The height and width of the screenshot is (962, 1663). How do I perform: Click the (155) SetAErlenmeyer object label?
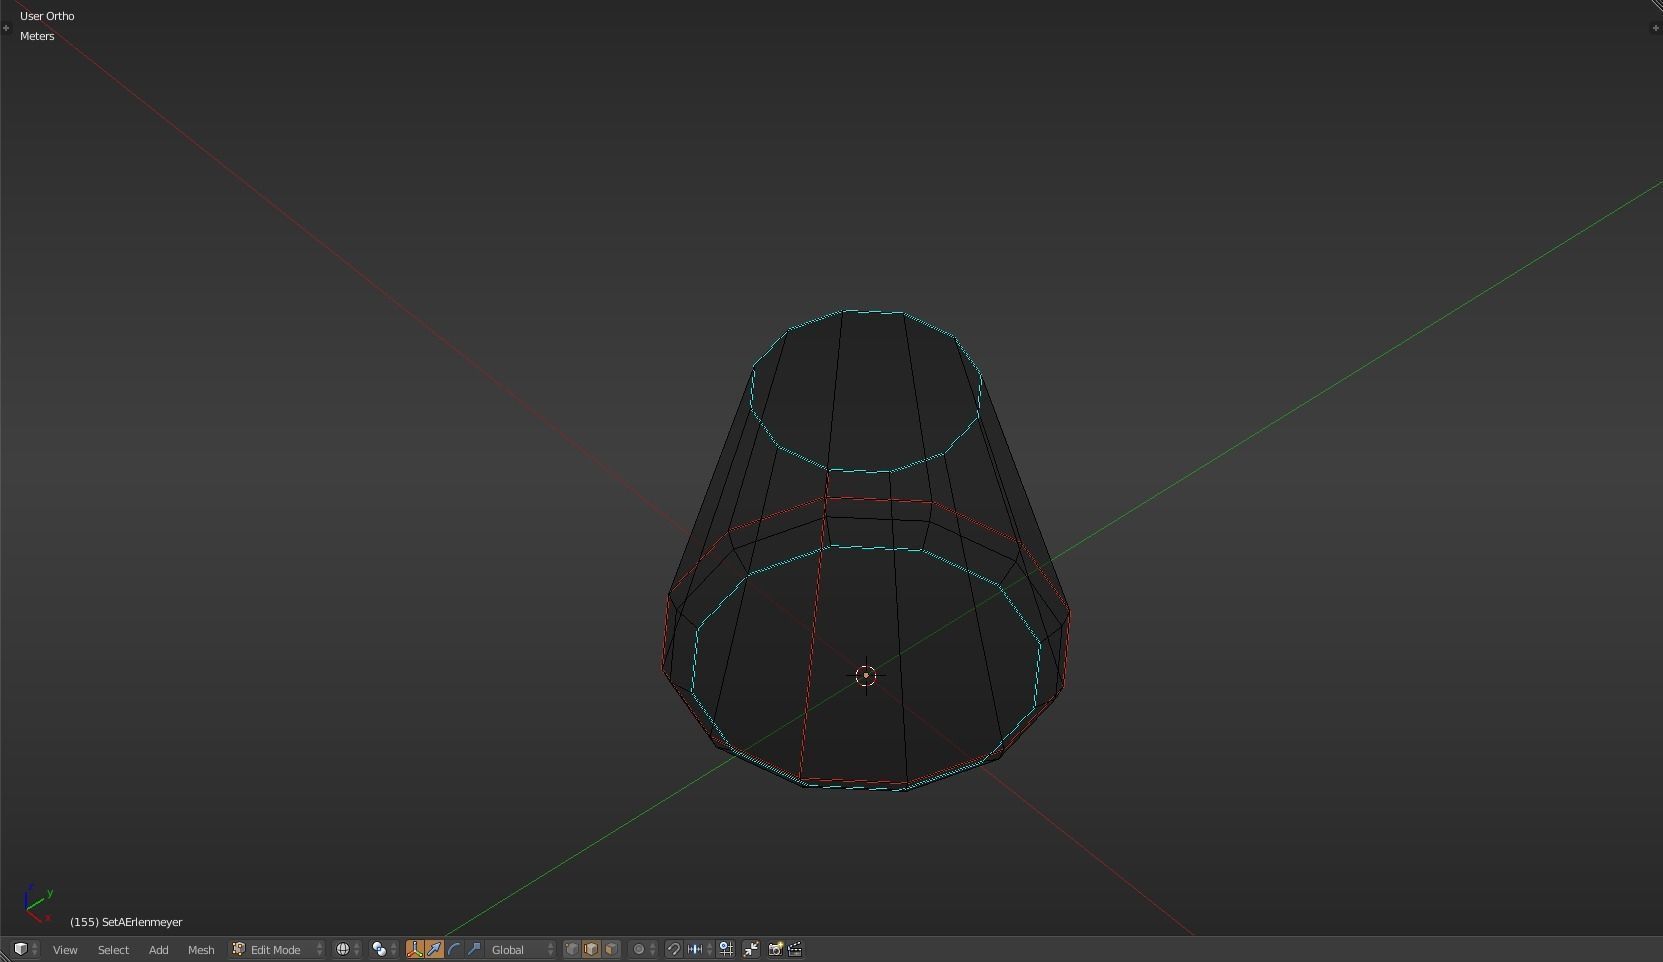tap(126, 922)
